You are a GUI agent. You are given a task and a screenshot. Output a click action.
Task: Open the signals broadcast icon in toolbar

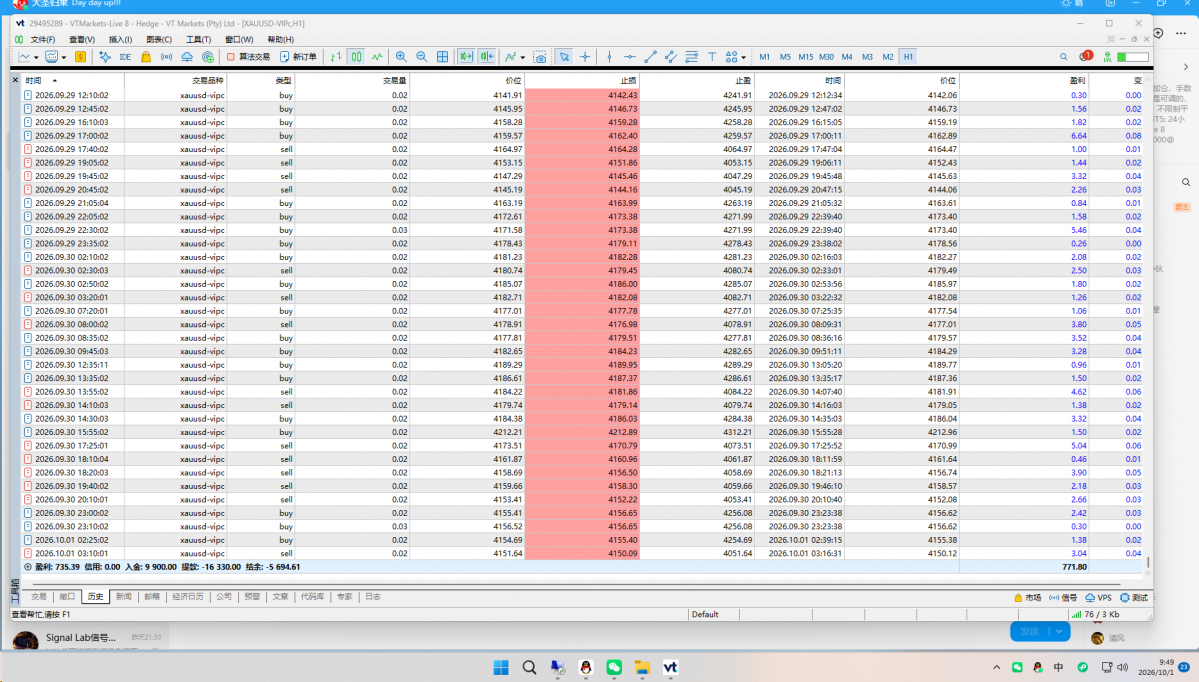[x=166, y=57]
